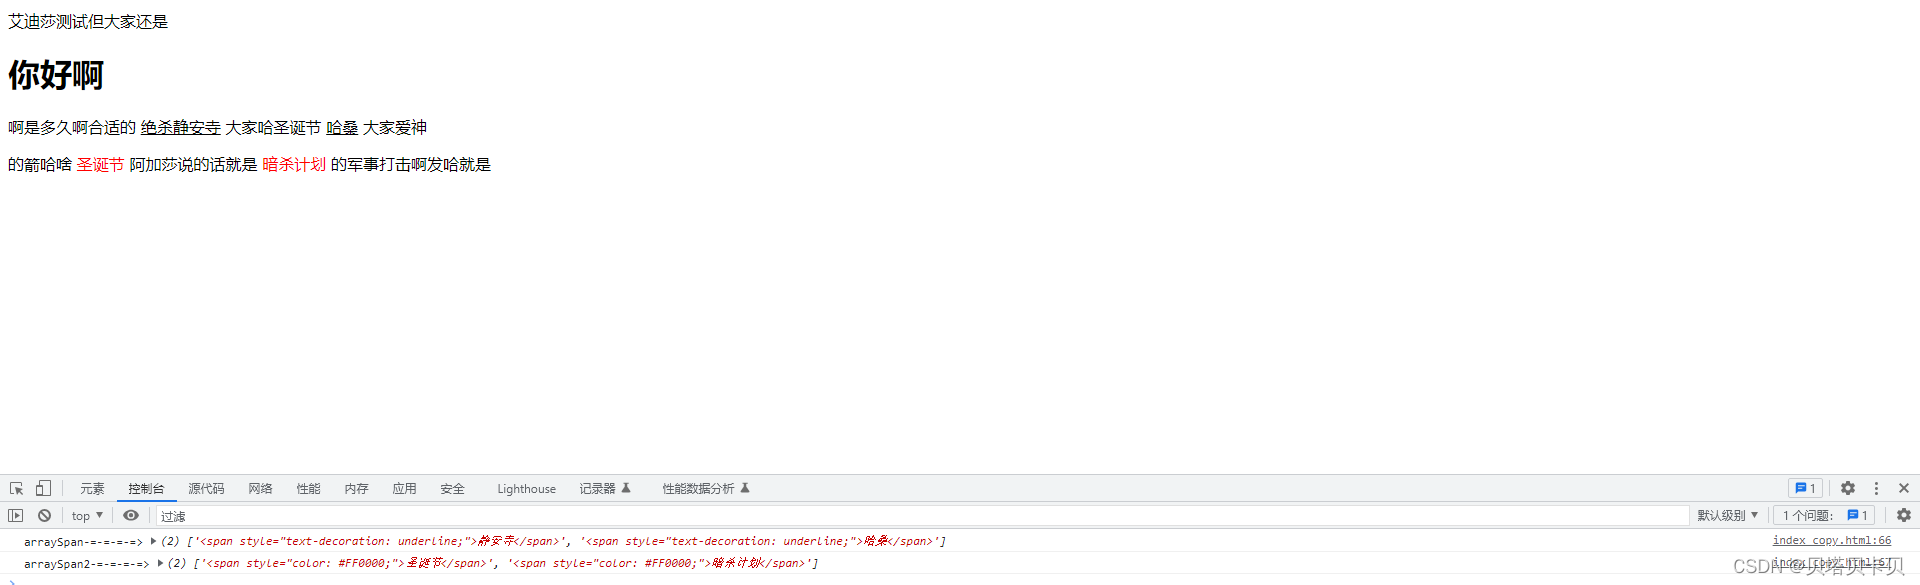Viewport: 1920px width, 585px height.
Task: Switch to the 网络 tab
Action: (260, 488)
